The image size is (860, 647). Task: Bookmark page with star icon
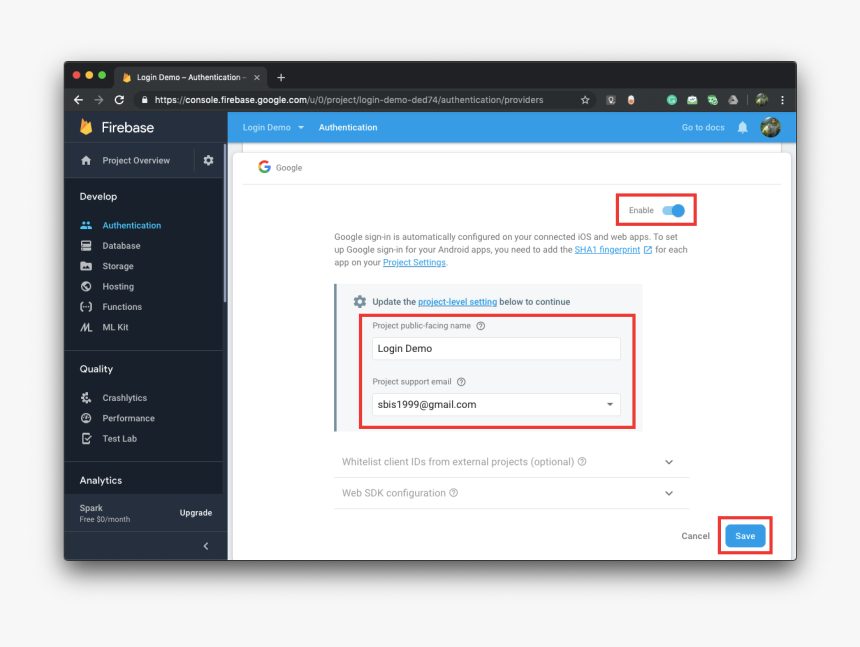click(x=585, y=100)
